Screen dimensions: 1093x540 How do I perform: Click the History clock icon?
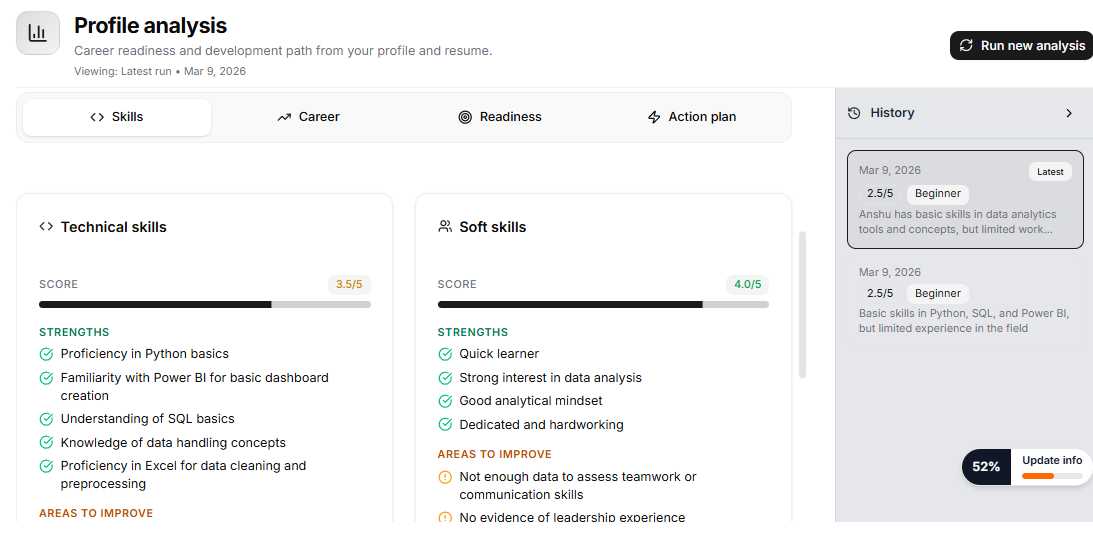click(854, 113)
